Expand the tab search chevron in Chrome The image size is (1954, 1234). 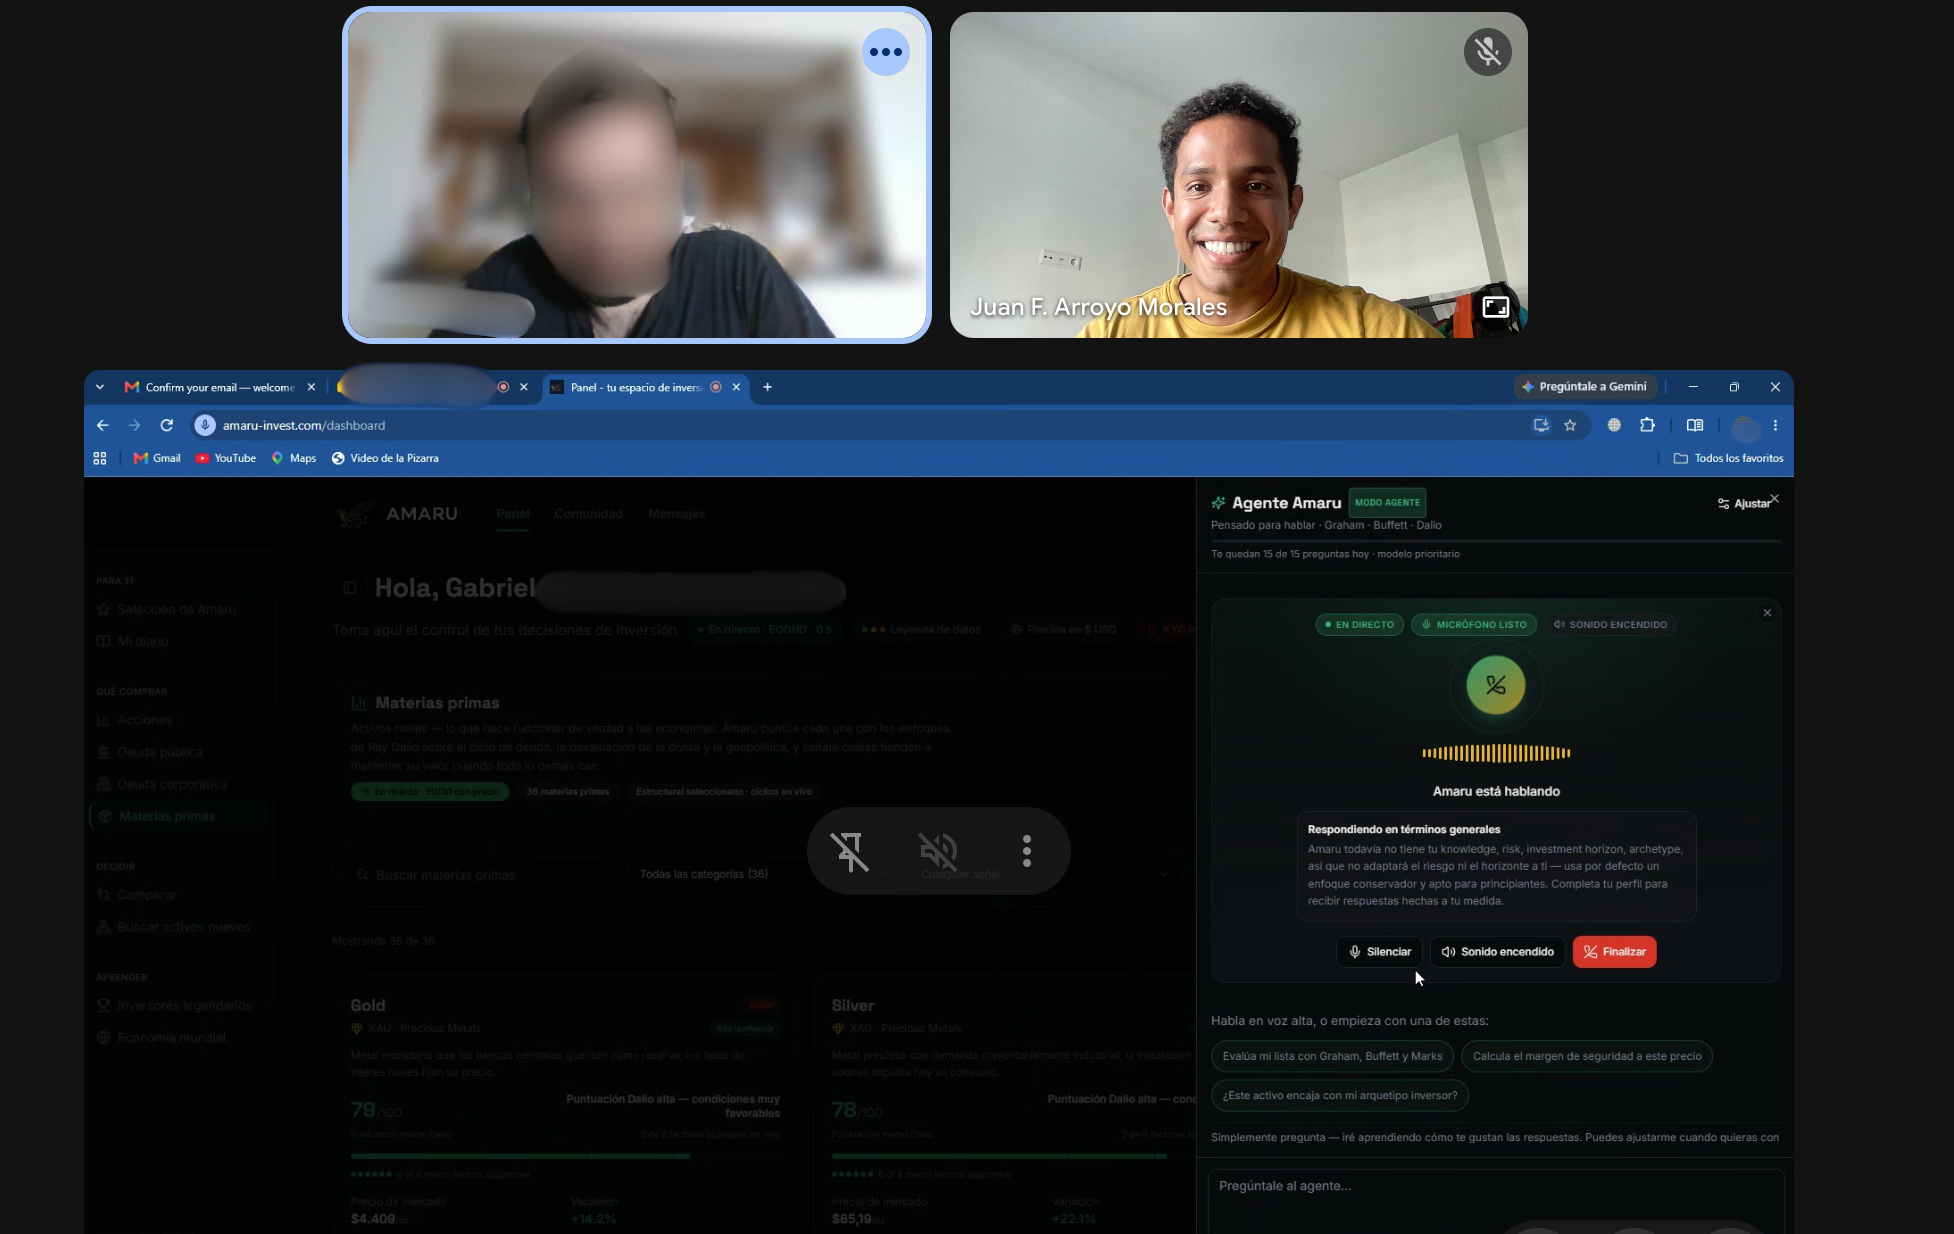point(99,387)
